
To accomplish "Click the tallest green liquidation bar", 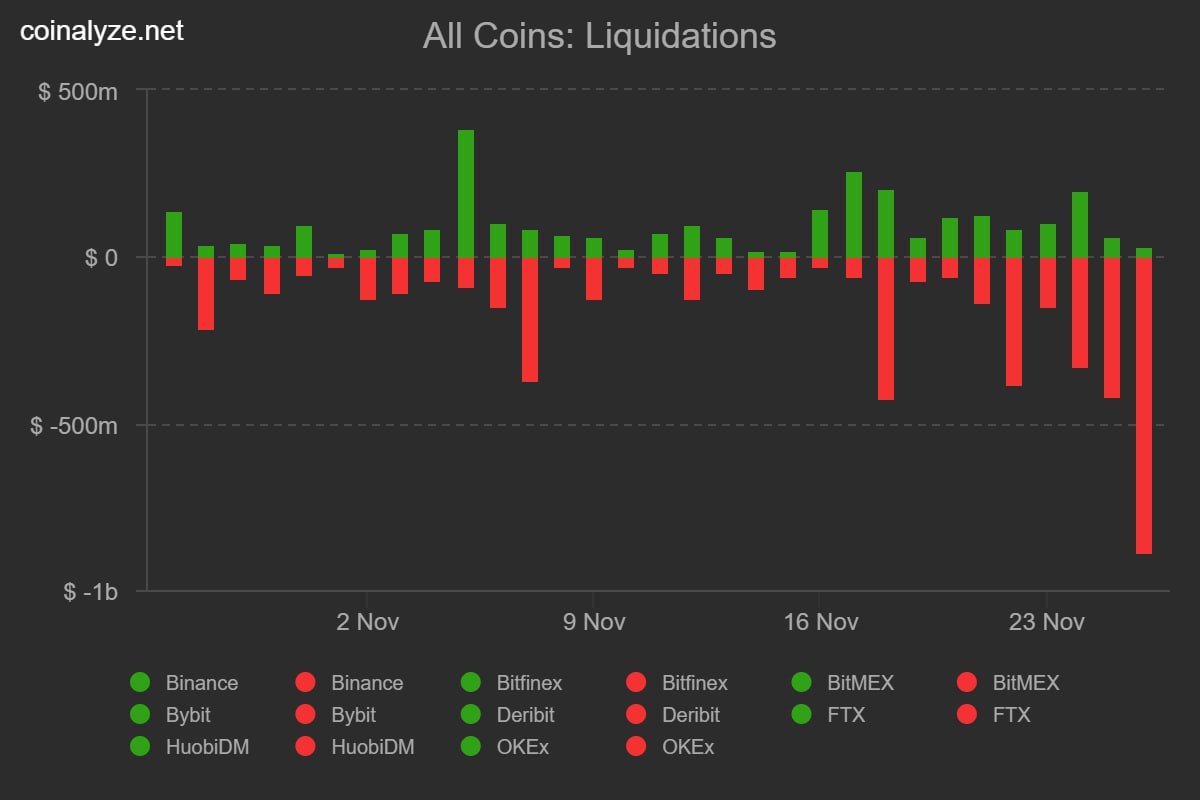I will click(x=466, y=193).
